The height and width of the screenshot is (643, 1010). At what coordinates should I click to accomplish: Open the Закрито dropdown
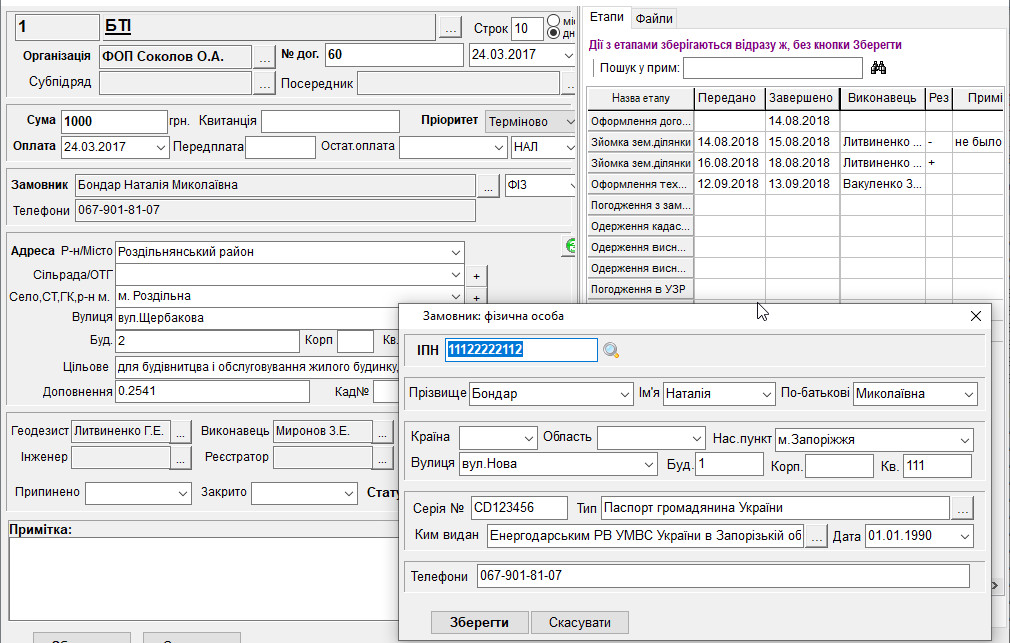[348, 494]
